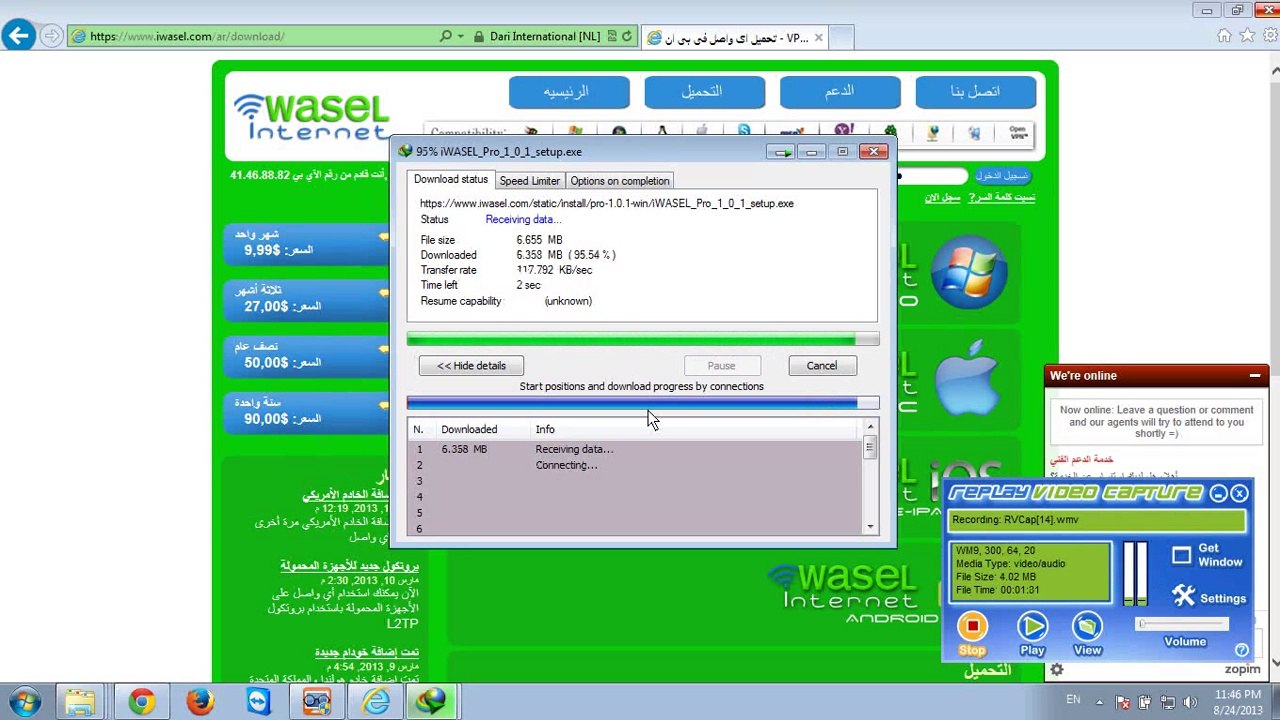The height and width of the screenshot is (720, 1280).
Task: Select the 90,00$ one year plan
Action: [x=308, y=411]
